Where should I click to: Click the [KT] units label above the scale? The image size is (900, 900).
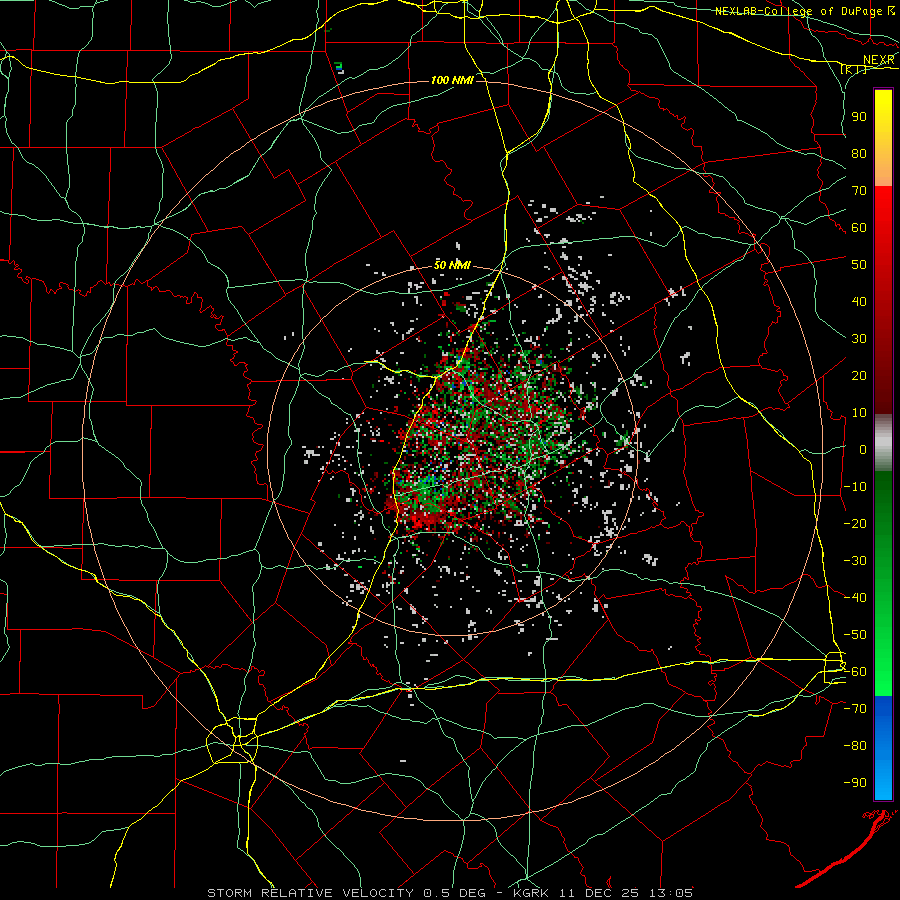tap(854, 70)
